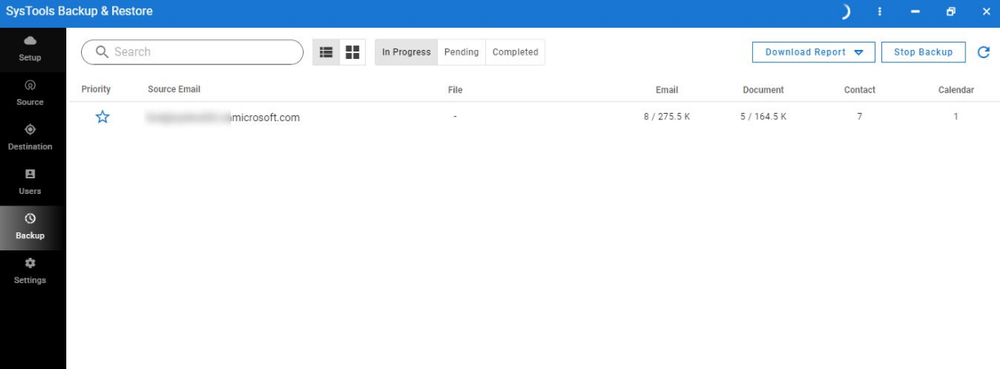
Task: Refresh the backup status list
Action: (983, 52)
